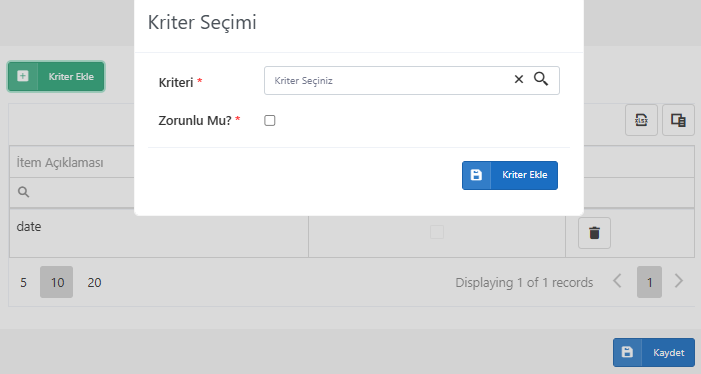Screen dimensions: 701x374
Task: Set page size to 20 records
Action: pos(94,282)
